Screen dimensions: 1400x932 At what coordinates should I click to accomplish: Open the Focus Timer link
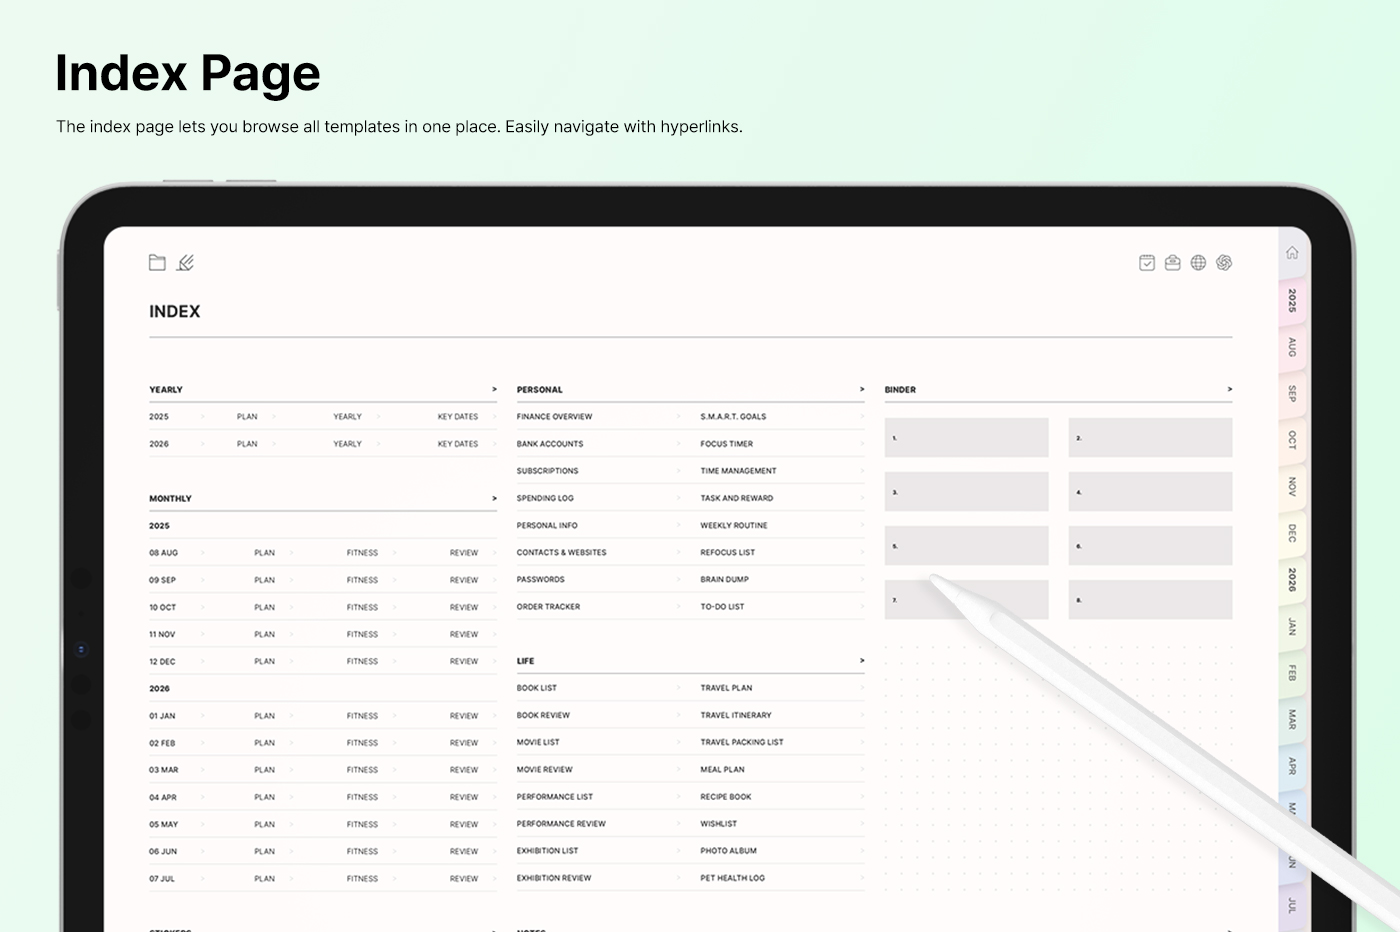click(727, 444)
